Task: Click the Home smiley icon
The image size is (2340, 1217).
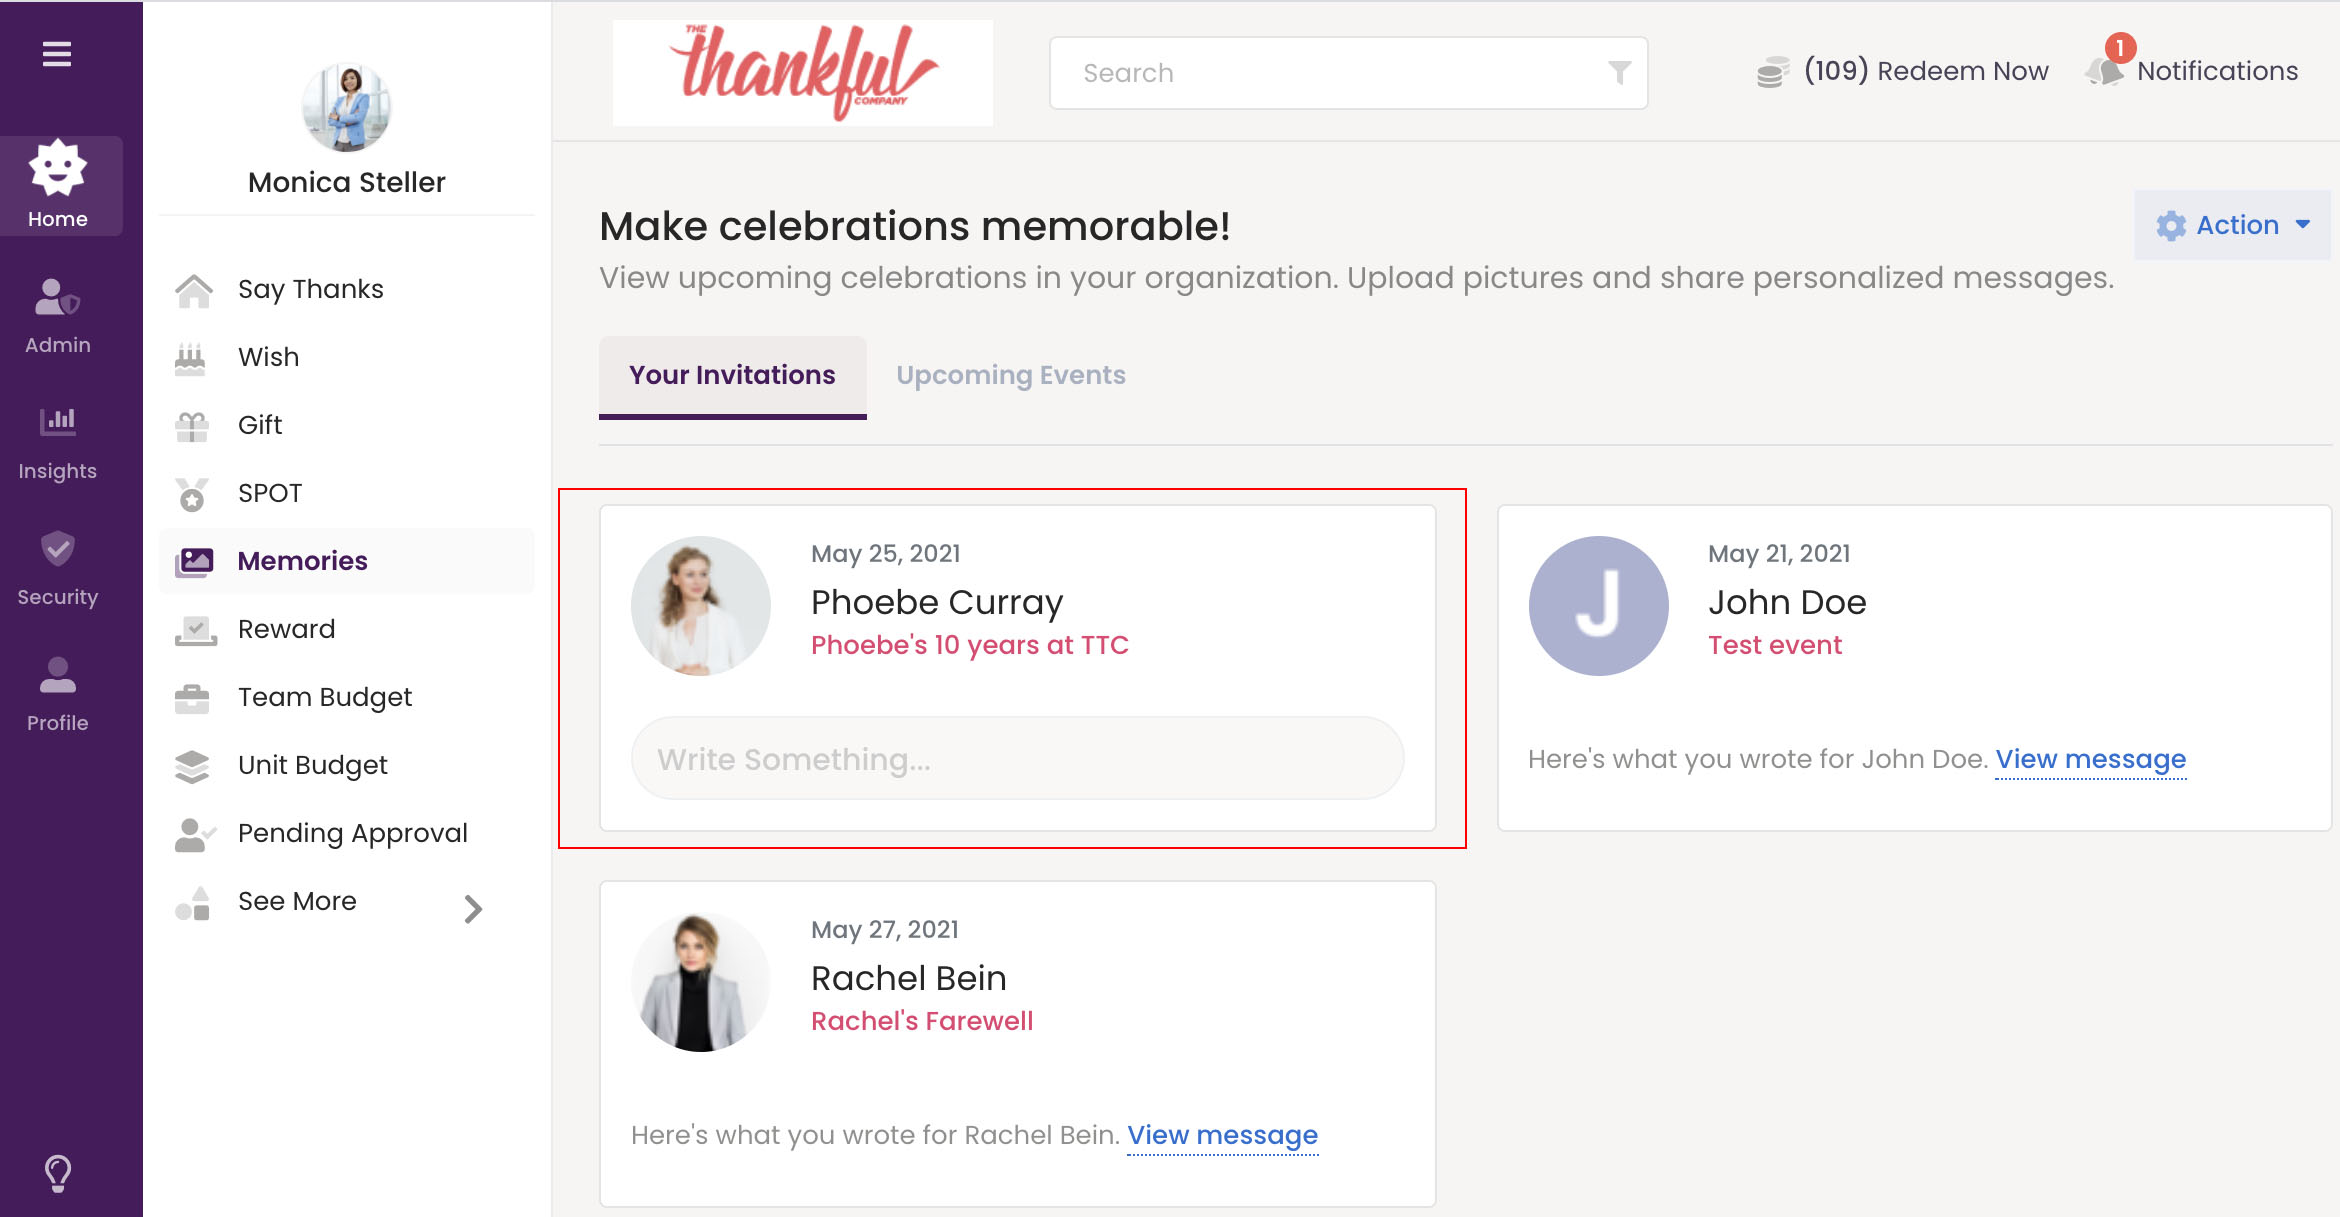Action: coord(58,168)
